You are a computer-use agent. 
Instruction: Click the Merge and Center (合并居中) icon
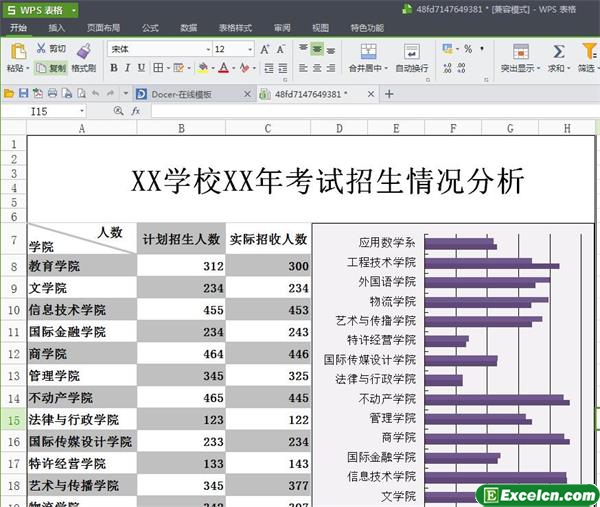pyautogui.click(x=365, y=50)
